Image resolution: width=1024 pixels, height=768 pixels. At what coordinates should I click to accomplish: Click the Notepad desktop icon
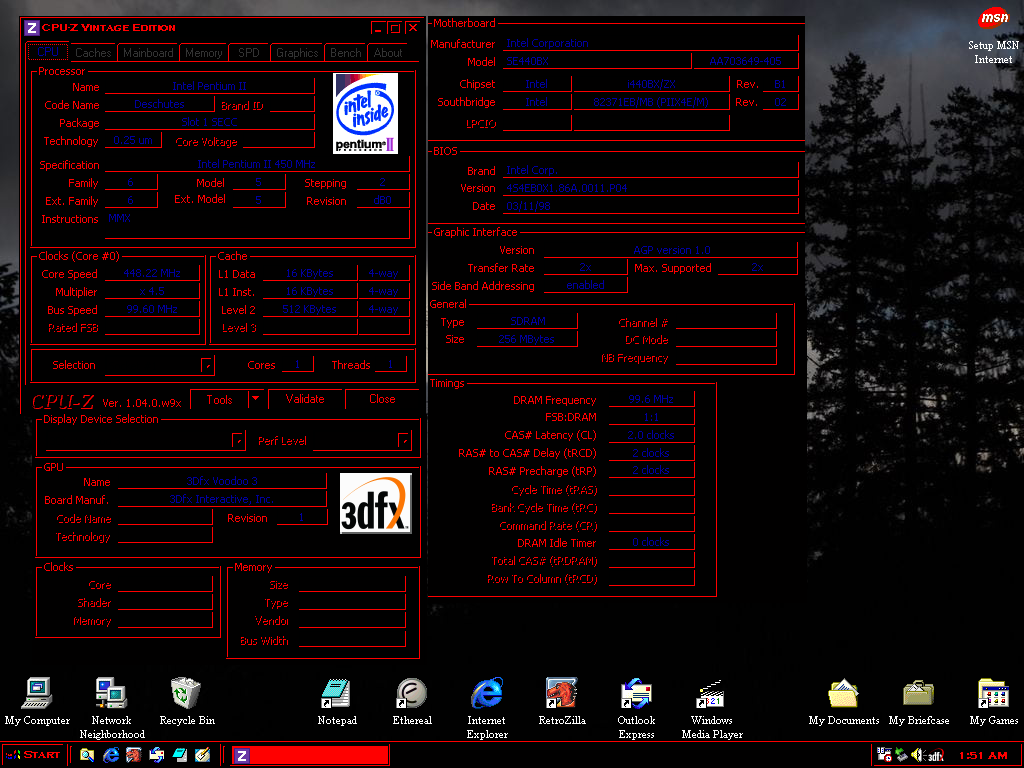point(336,694)
